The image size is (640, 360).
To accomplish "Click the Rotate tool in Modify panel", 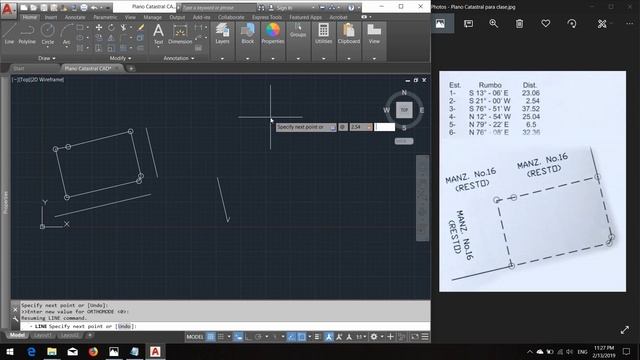I will [111, 28].
